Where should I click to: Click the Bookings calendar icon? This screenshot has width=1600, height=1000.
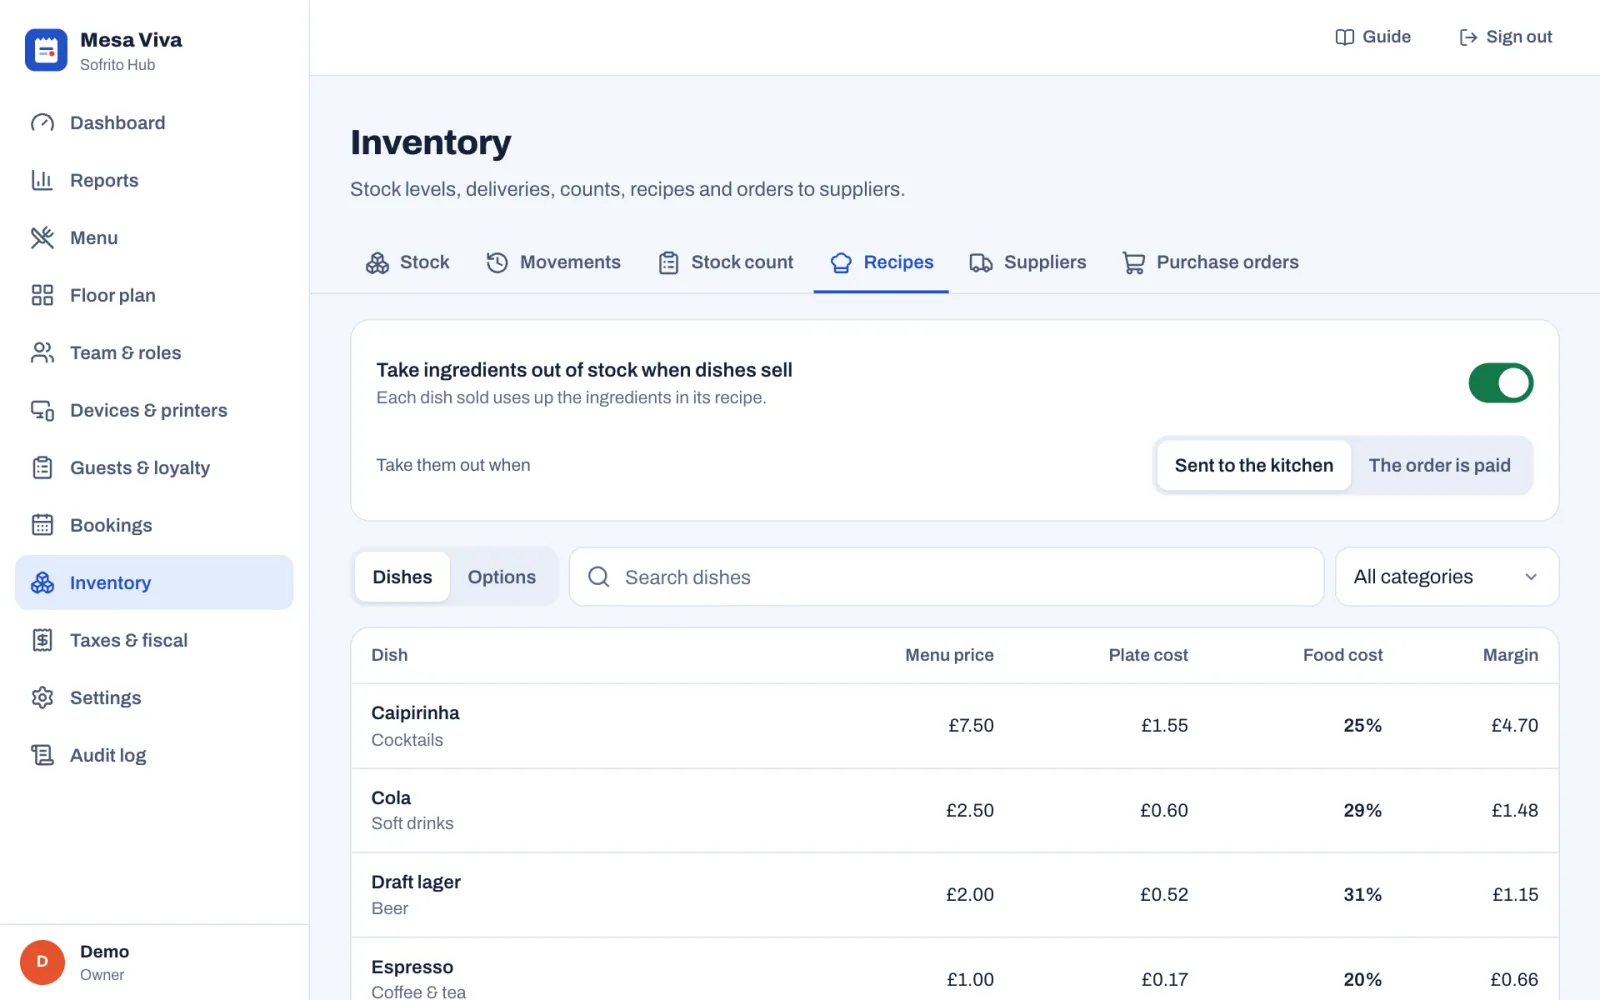coord(42,525)
